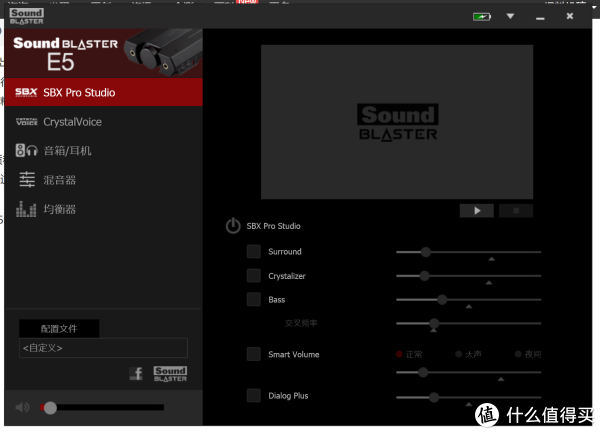Select the 正常 Smart Volume radio option

tap(400, 354)
